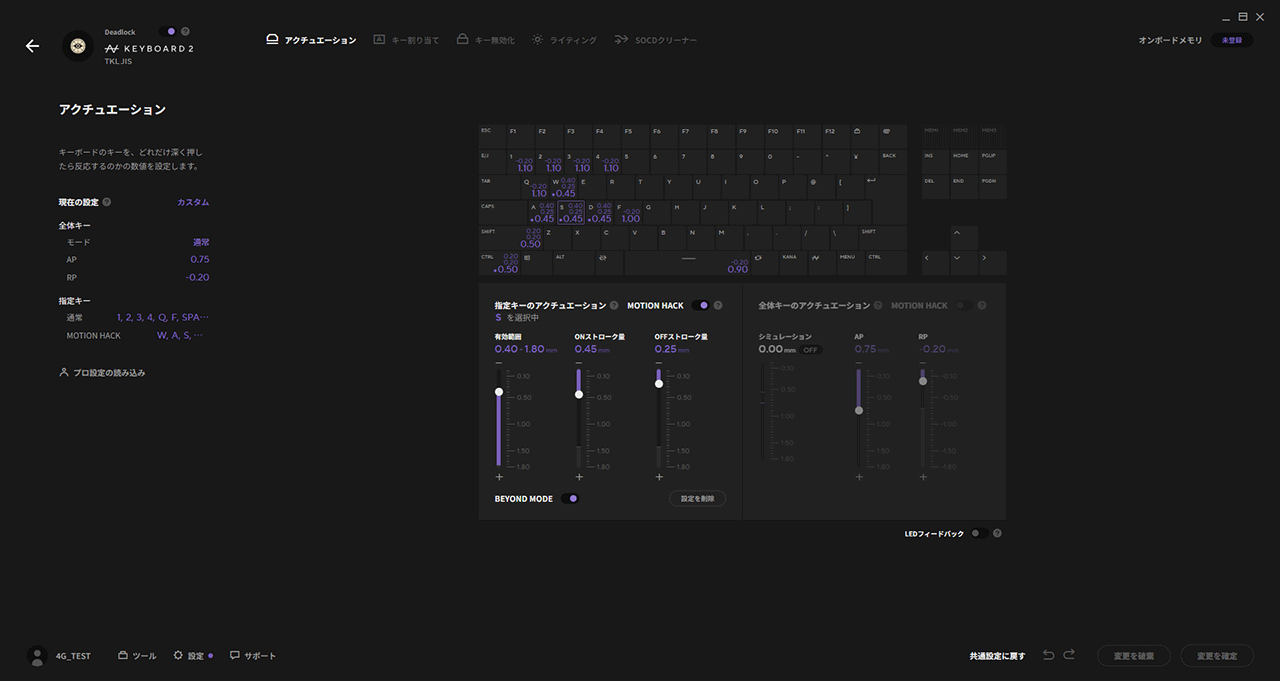Click the undo arrow icon
1280x681 pixels.
coord(1048,655)
